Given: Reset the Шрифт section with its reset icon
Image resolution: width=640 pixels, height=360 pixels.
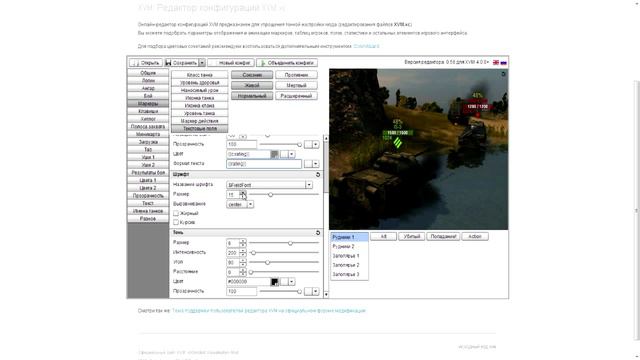Looking at the screenshot, I should click(318, 175).
